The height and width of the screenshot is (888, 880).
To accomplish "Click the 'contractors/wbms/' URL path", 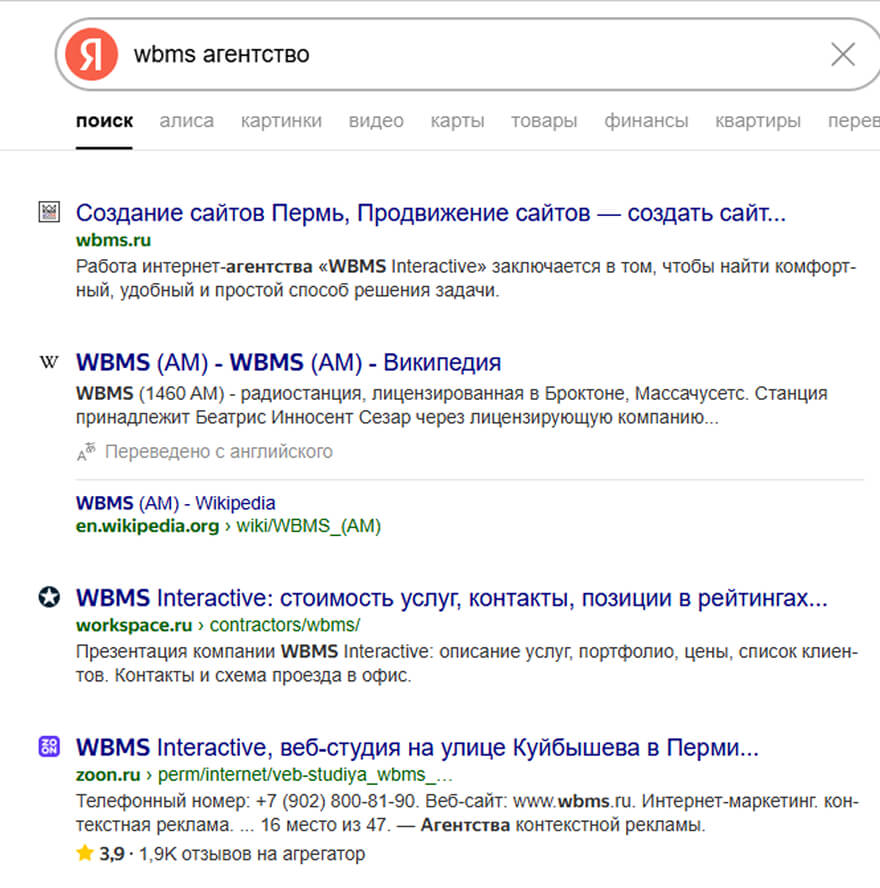I will tap(285, 625).
